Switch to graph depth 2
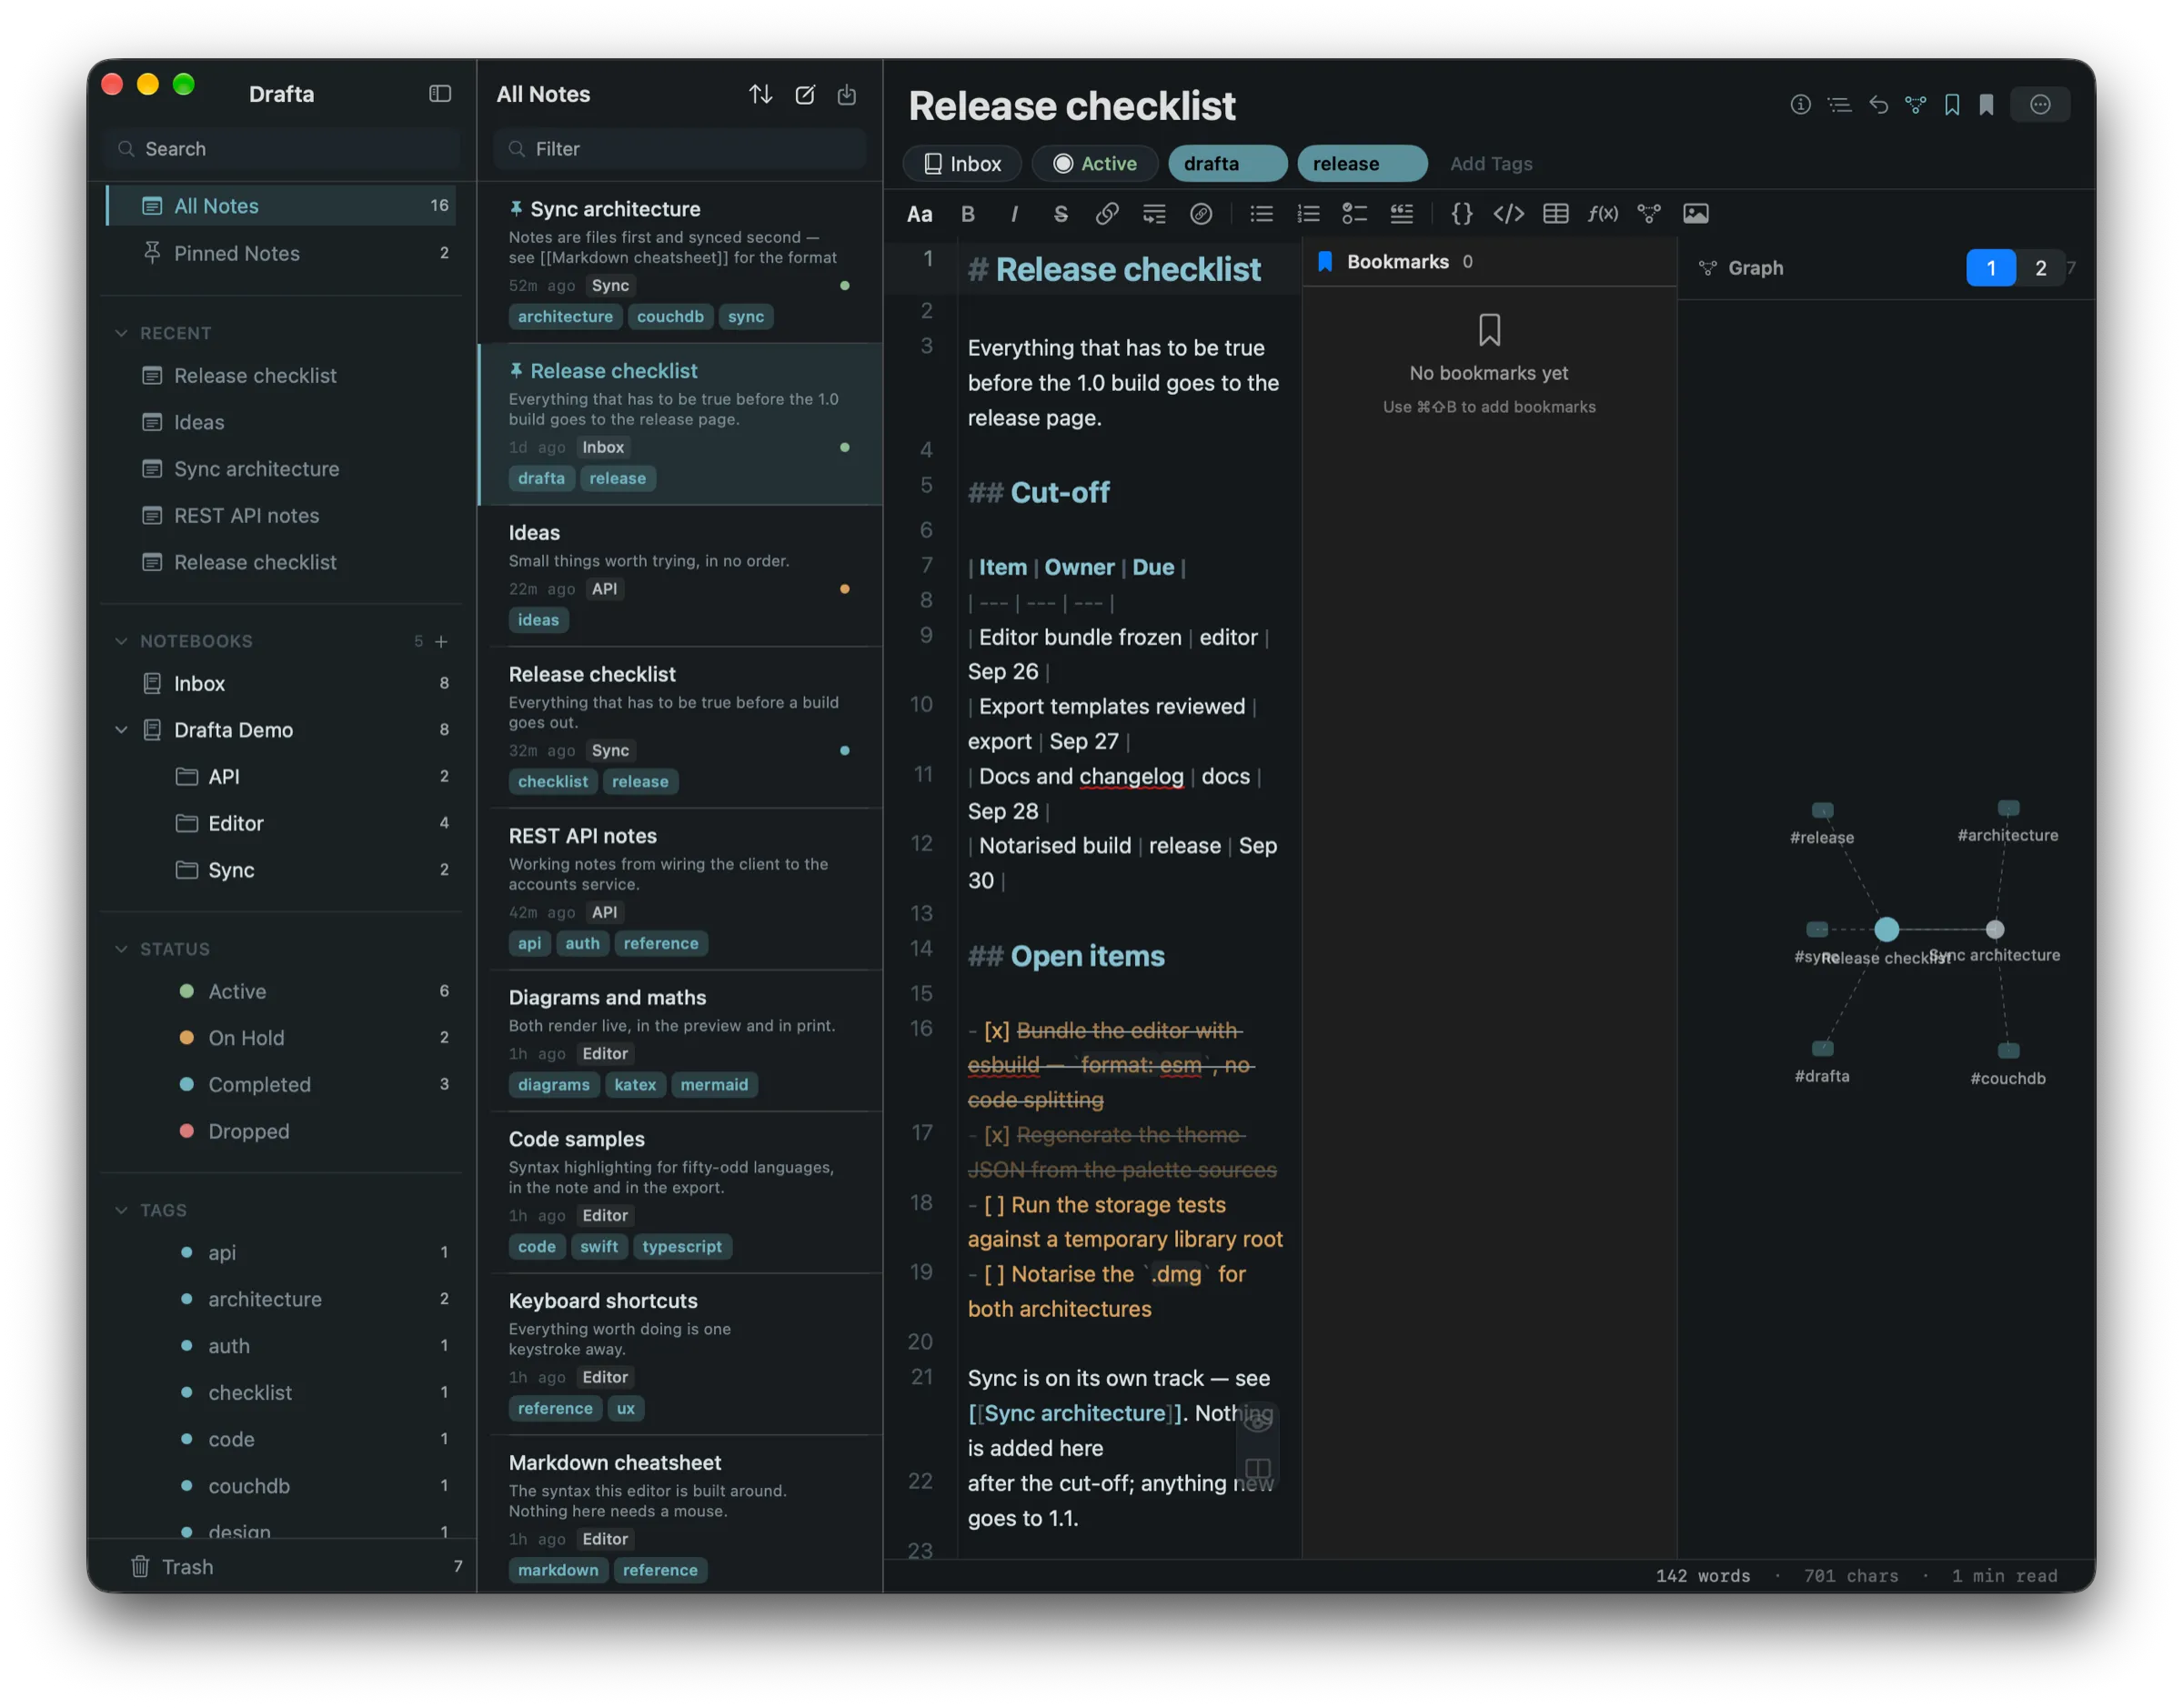Image resolution: width=2183 pixels, height=1708 pixels. pos(2040,268)
